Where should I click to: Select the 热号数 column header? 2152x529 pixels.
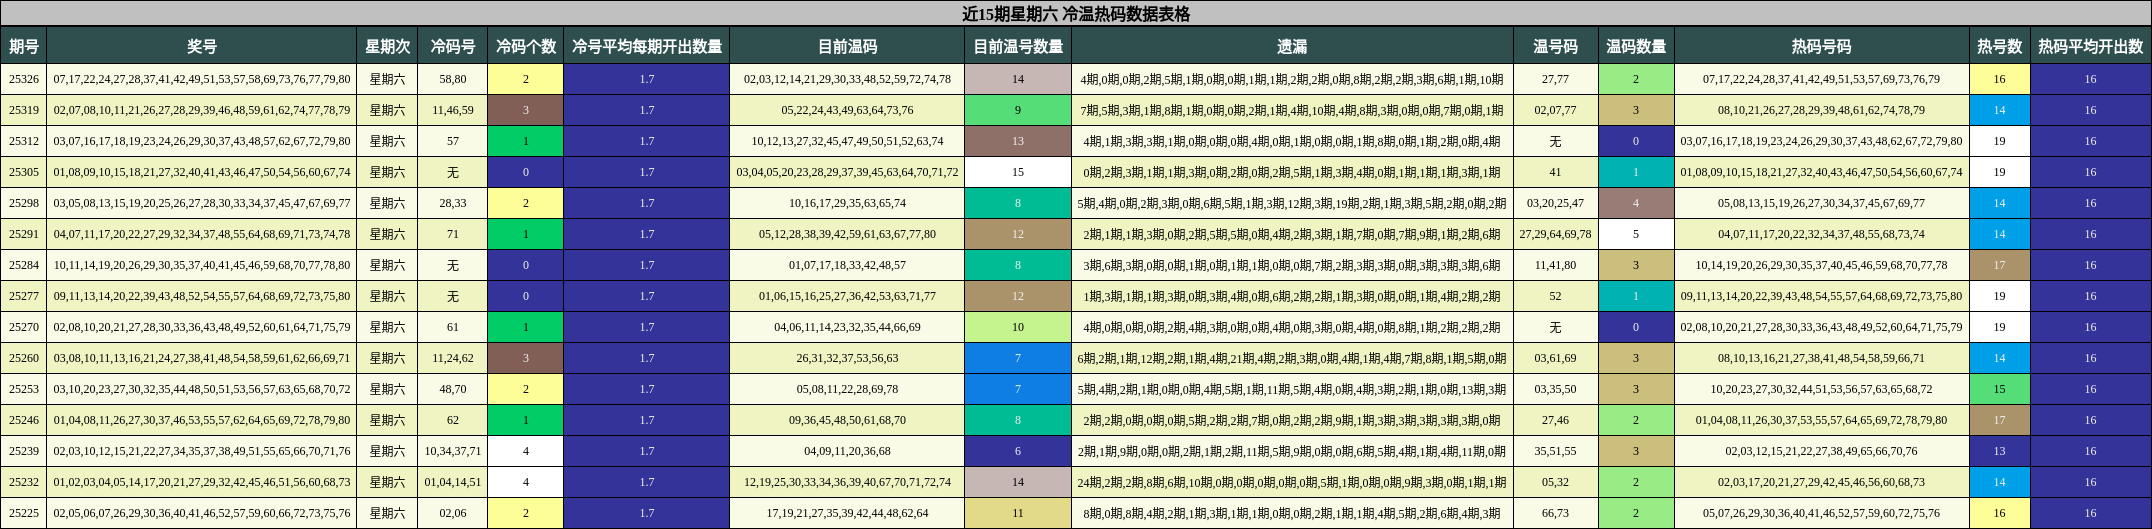[1999, 46]
